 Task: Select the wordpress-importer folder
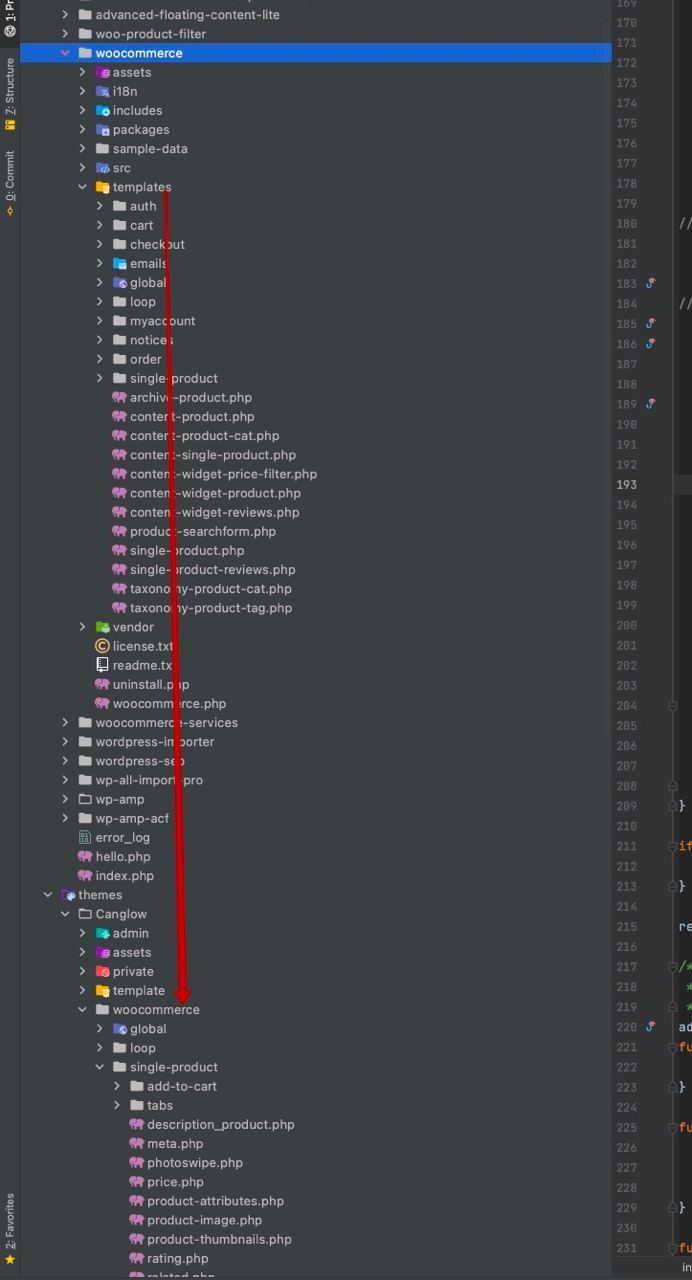pos(155,742)
